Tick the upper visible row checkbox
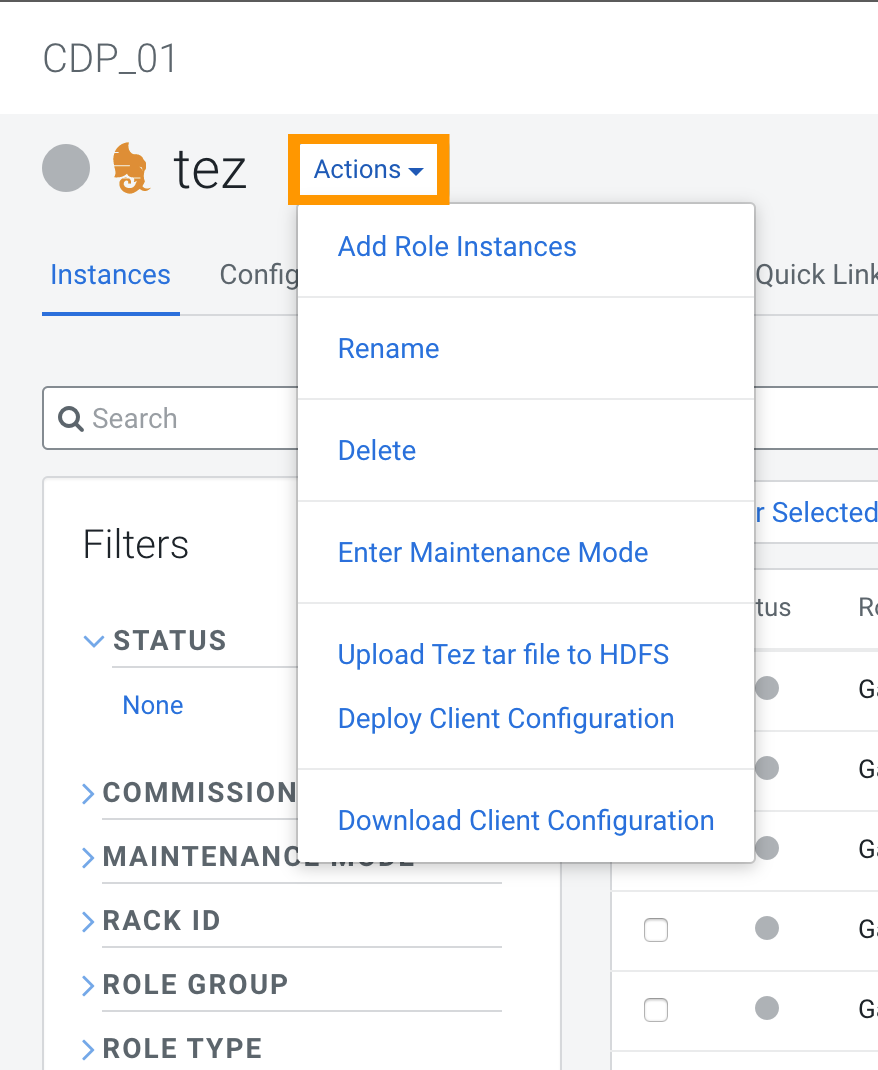The width and height of the screenshot is (878, 1070). [x=656, y=931]
